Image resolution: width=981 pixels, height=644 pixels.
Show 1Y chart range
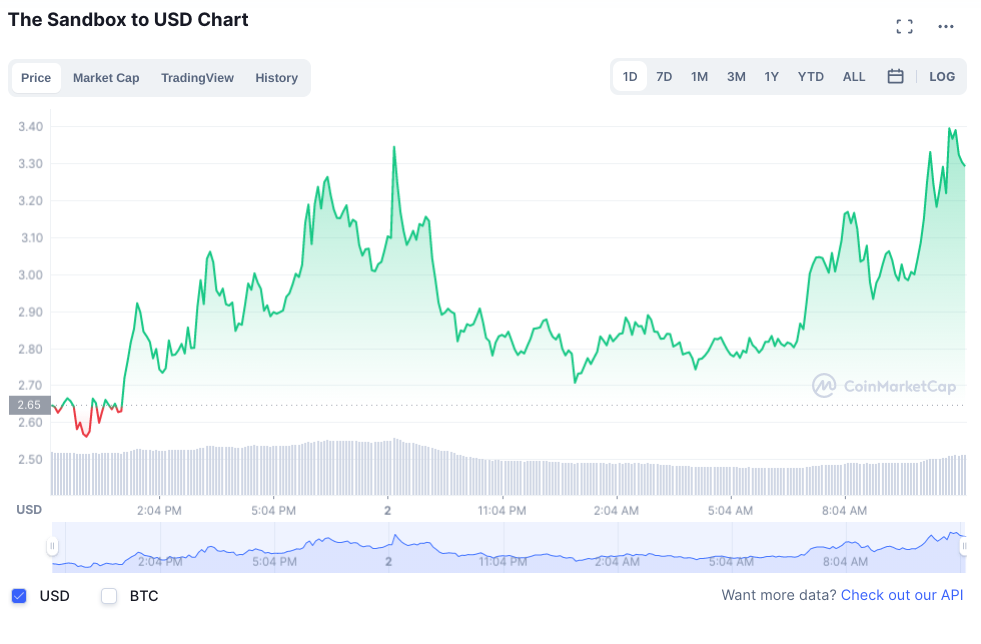tap(771, 77)
